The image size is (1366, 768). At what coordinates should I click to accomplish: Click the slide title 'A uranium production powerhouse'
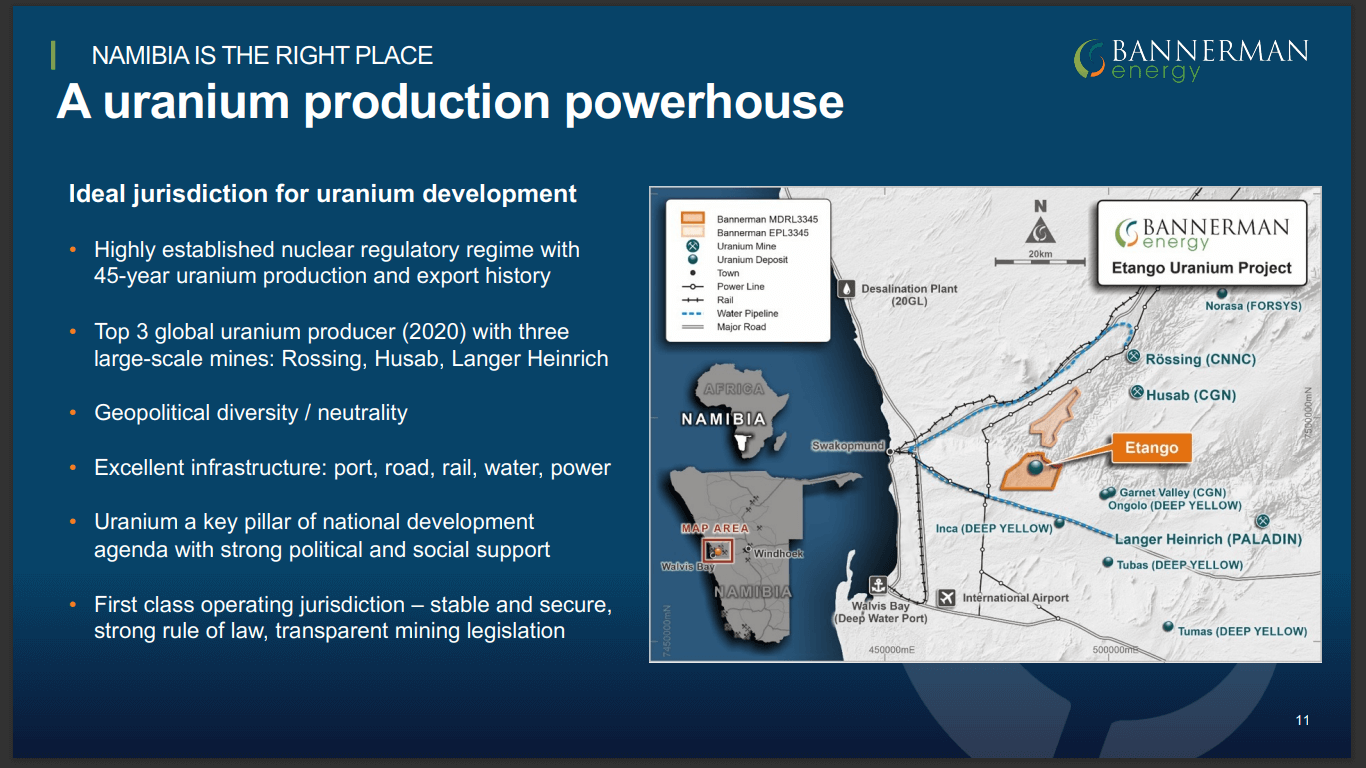coord(450,101)
